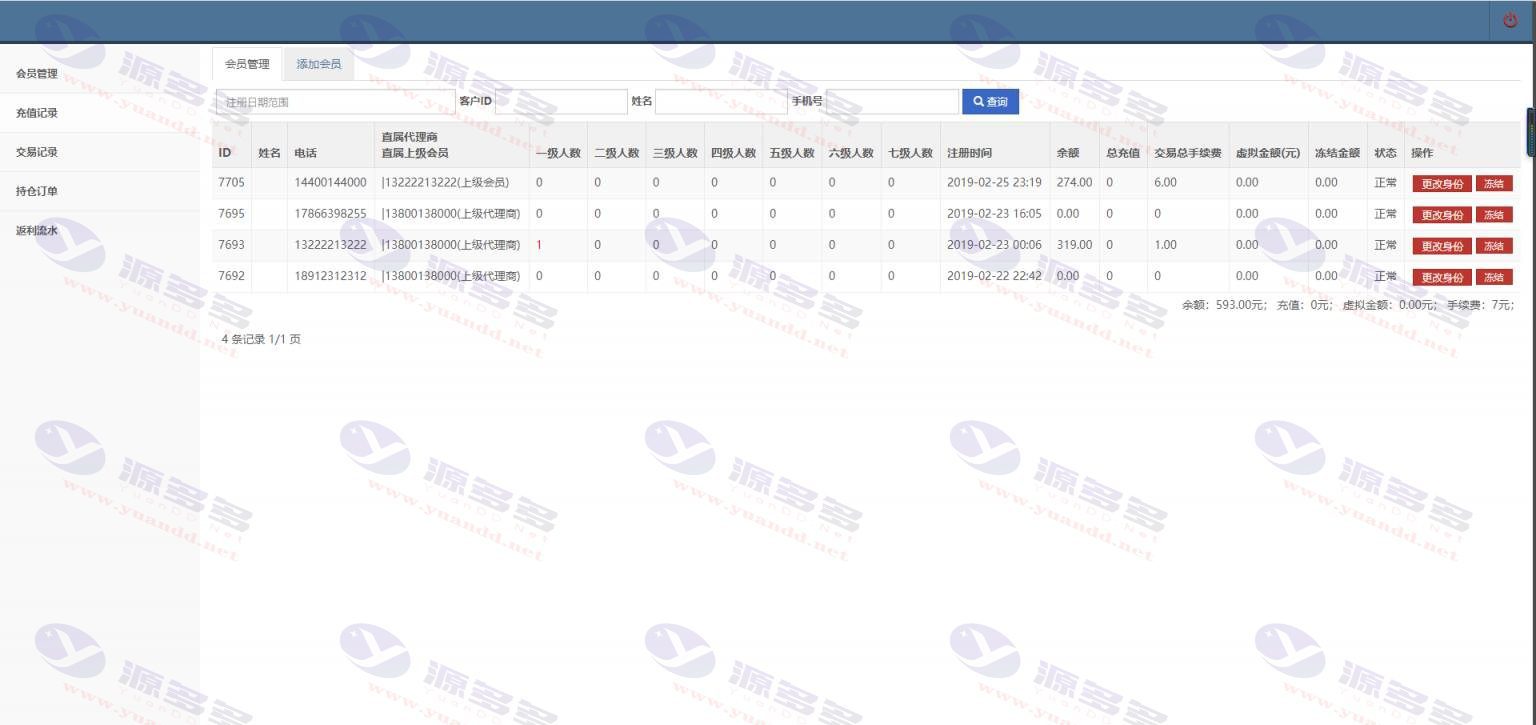The width and height of the screenshot is (1536, 725).
Task: Click the 电话 column header
Action: (x=305, y=153)
